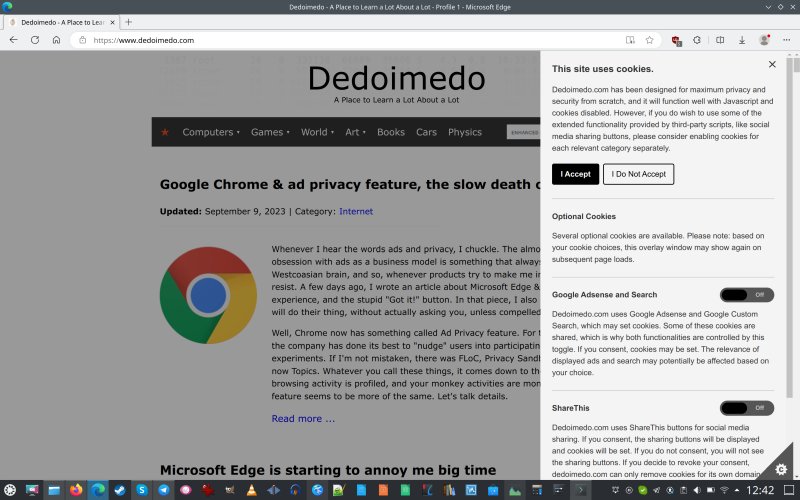Follow the Read more link

pos(303,418)
